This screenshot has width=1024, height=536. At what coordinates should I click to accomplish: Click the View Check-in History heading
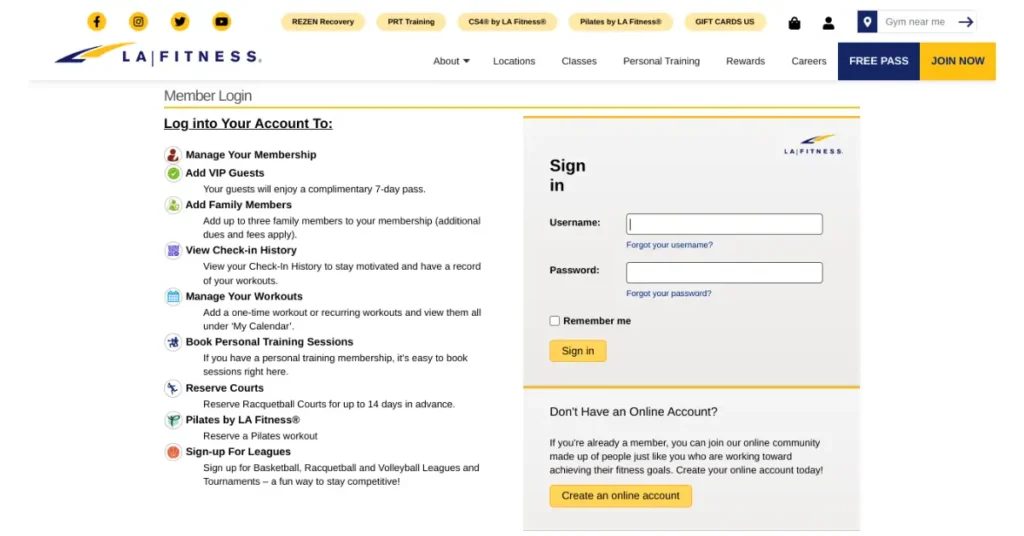click(x=241, y=250)
